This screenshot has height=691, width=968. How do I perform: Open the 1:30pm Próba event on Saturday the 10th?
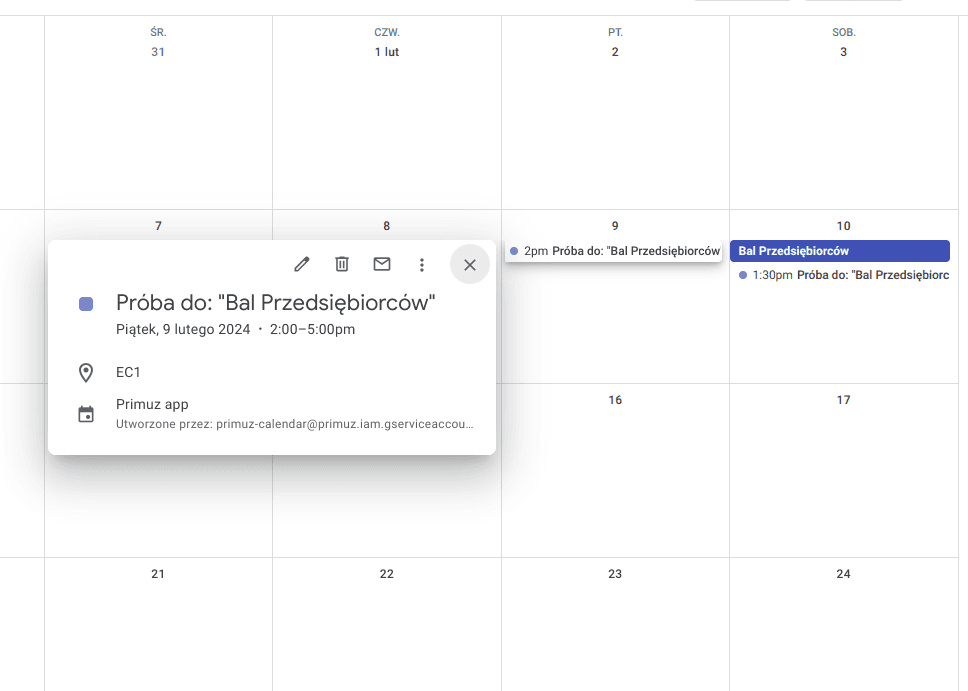point(843,275)
